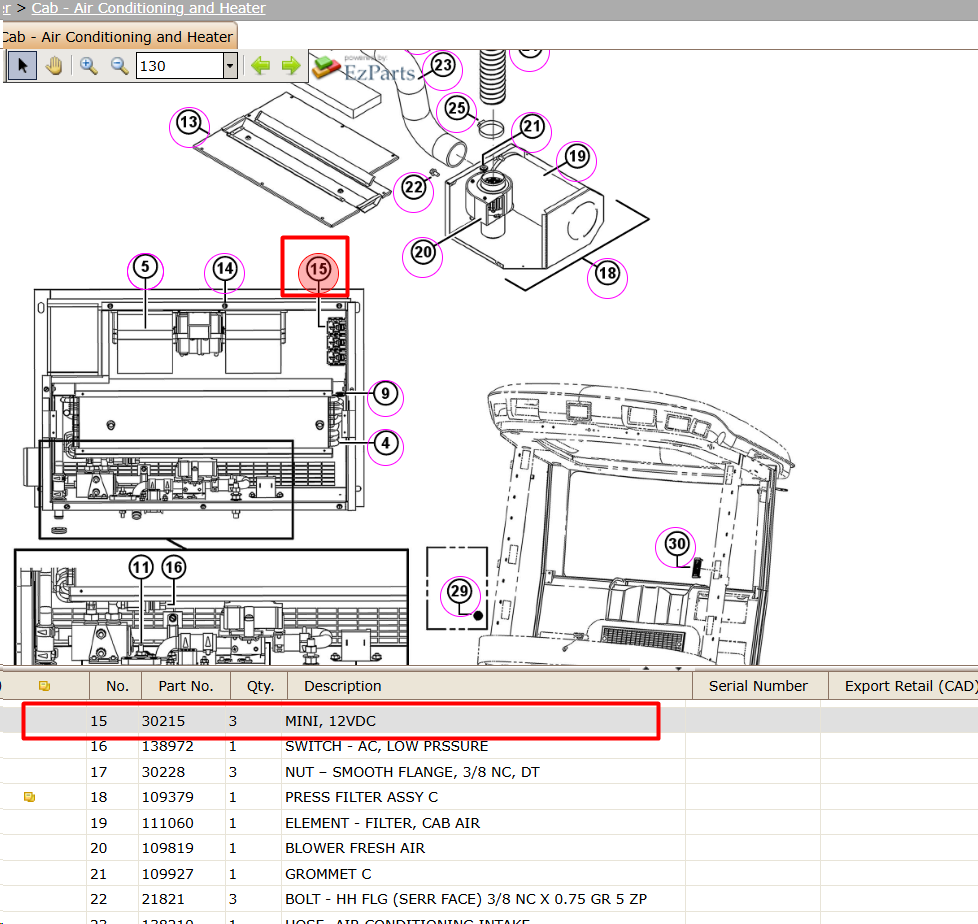Screen dimensions: 978x924
Task: Go to previous diagram with left arrow
Action: coord(261,65)
